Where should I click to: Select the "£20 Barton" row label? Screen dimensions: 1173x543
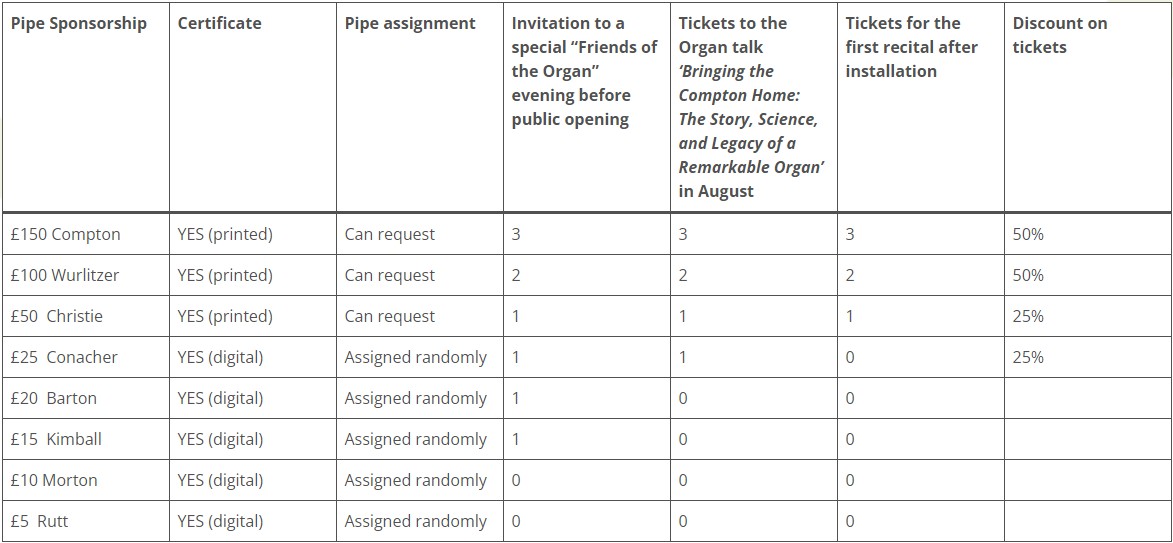(54, 398)
